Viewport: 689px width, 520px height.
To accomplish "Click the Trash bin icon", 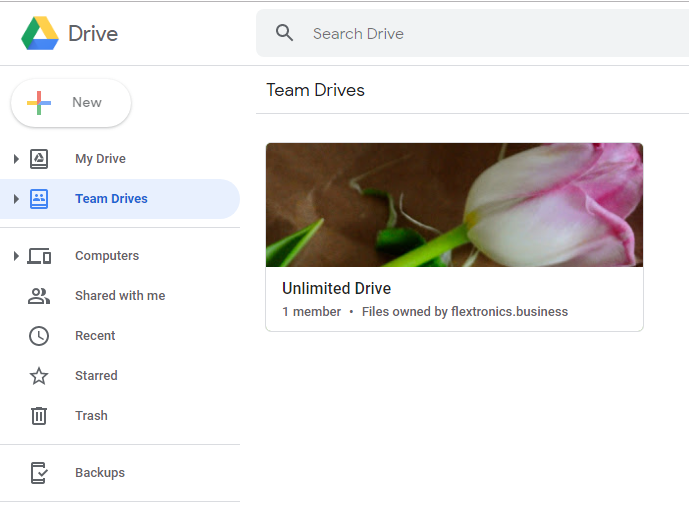I will point(39,416).
